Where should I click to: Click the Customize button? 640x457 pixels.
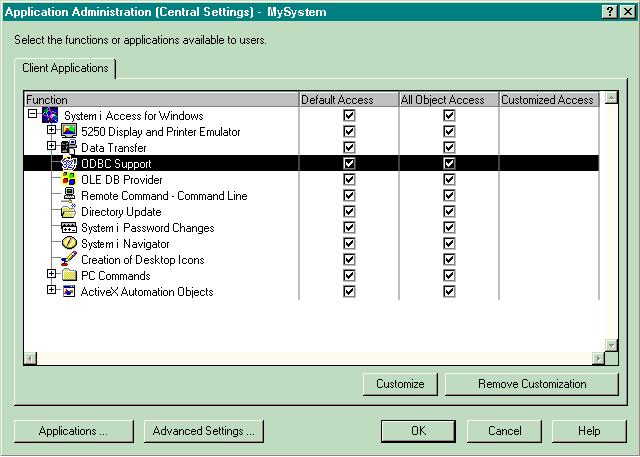[x=400, y=384]
